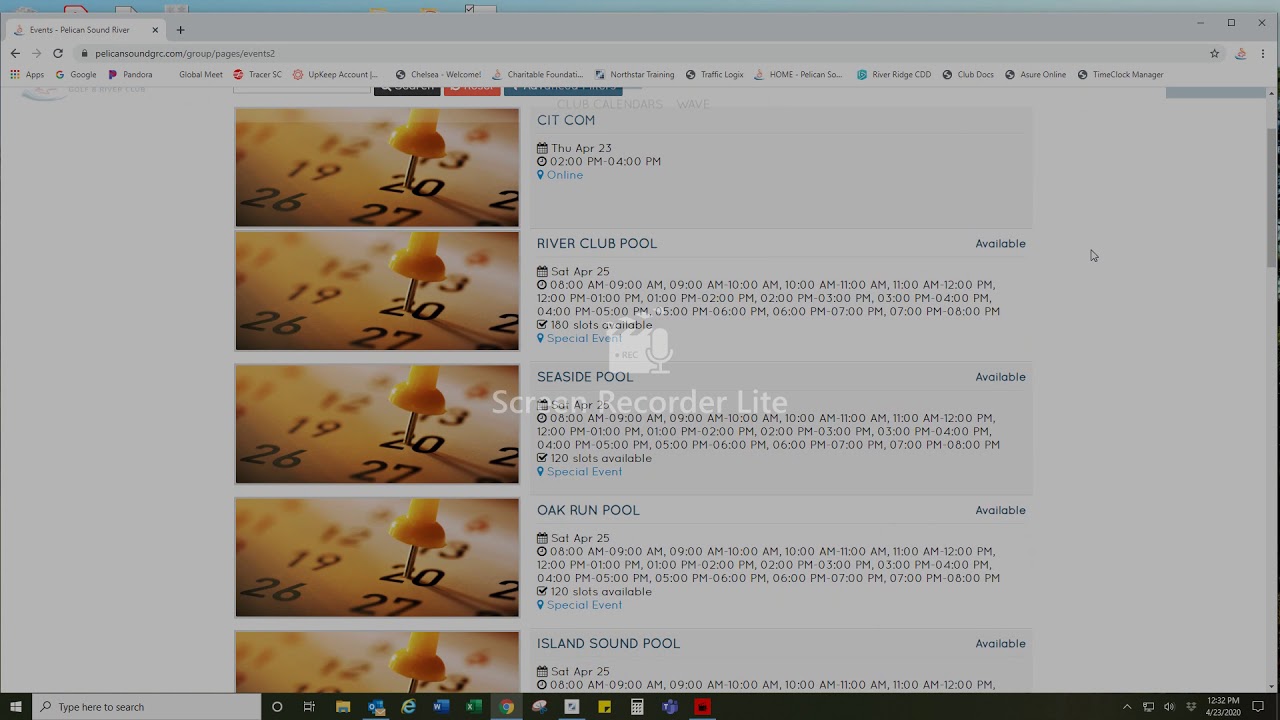Reload the Pelican Sound events page
Image resolution: width=1280 pixels, height=720 pixels.
coord(58,53)
